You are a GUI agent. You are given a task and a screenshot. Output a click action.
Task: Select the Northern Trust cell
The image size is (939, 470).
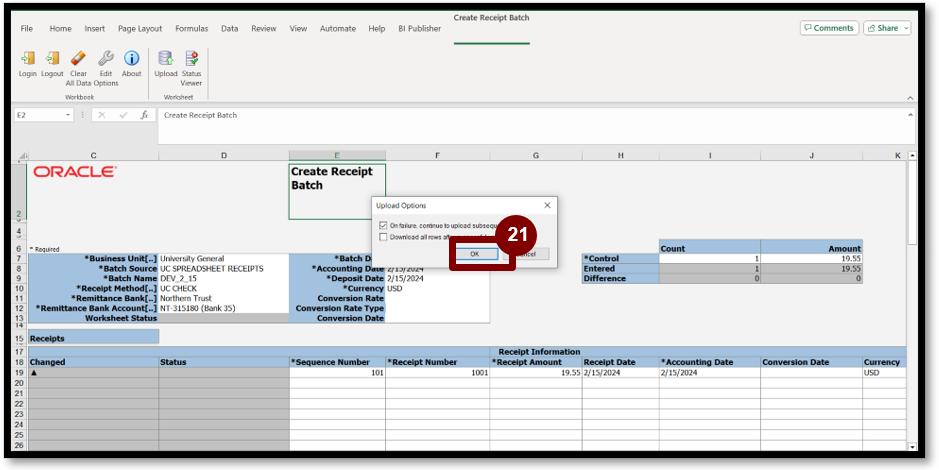coord(224,298)
